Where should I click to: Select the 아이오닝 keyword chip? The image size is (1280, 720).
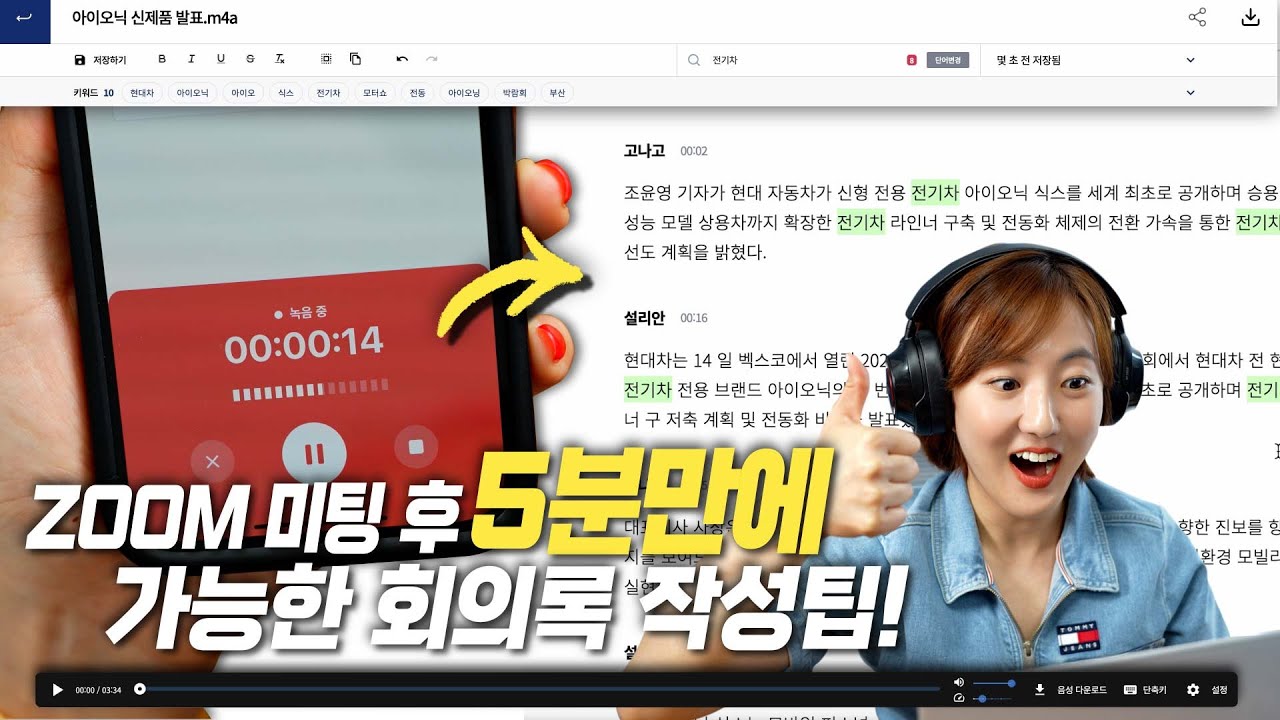464,93
